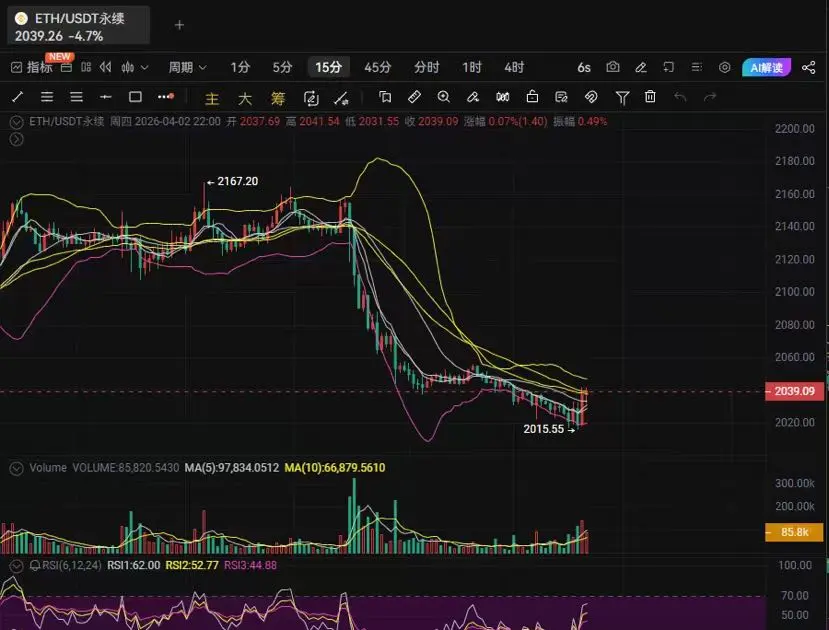Image resolution: width=829 pixels, height=630 pixels.
Task: Open the list menu icon in top toolbar
Action: click(697, 67)
